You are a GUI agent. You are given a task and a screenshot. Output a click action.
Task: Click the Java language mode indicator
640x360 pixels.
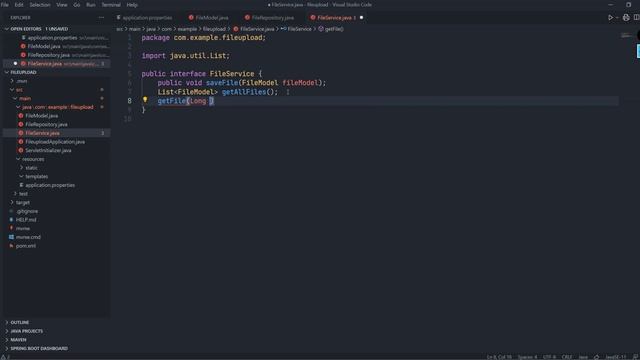point(583,357)
